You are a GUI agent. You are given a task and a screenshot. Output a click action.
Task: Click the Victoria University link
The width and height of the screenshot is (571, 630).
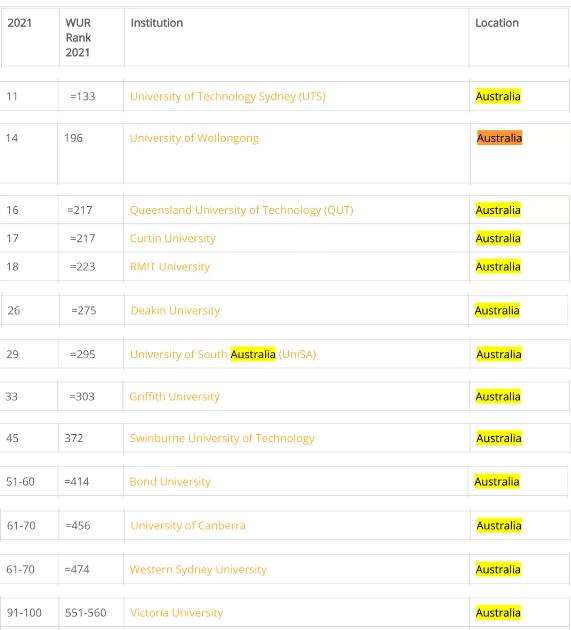(176, 613)
